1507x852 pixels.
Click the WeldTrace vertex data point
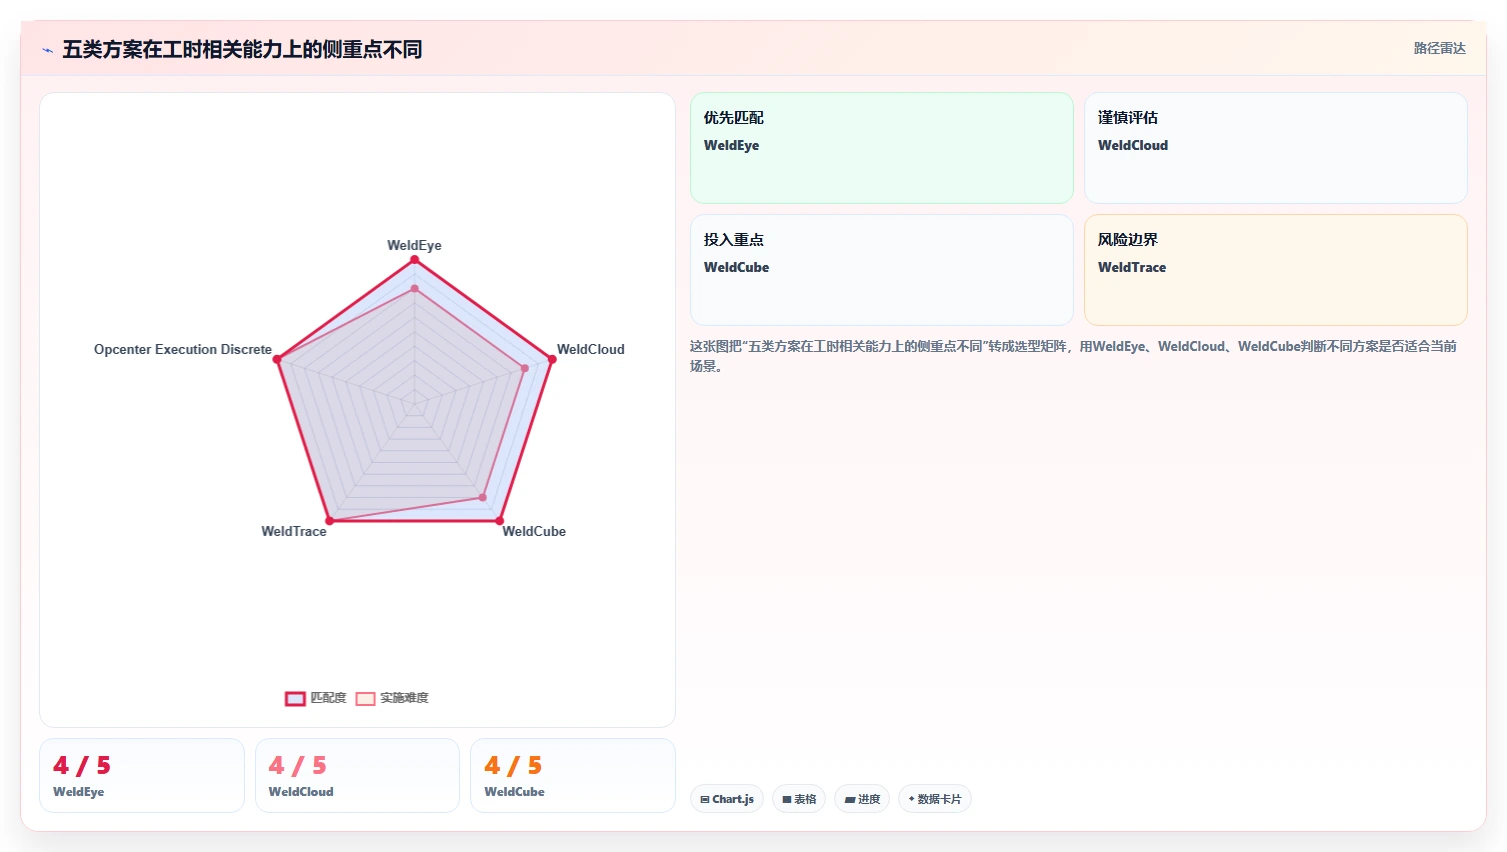[x=330, y=520]
